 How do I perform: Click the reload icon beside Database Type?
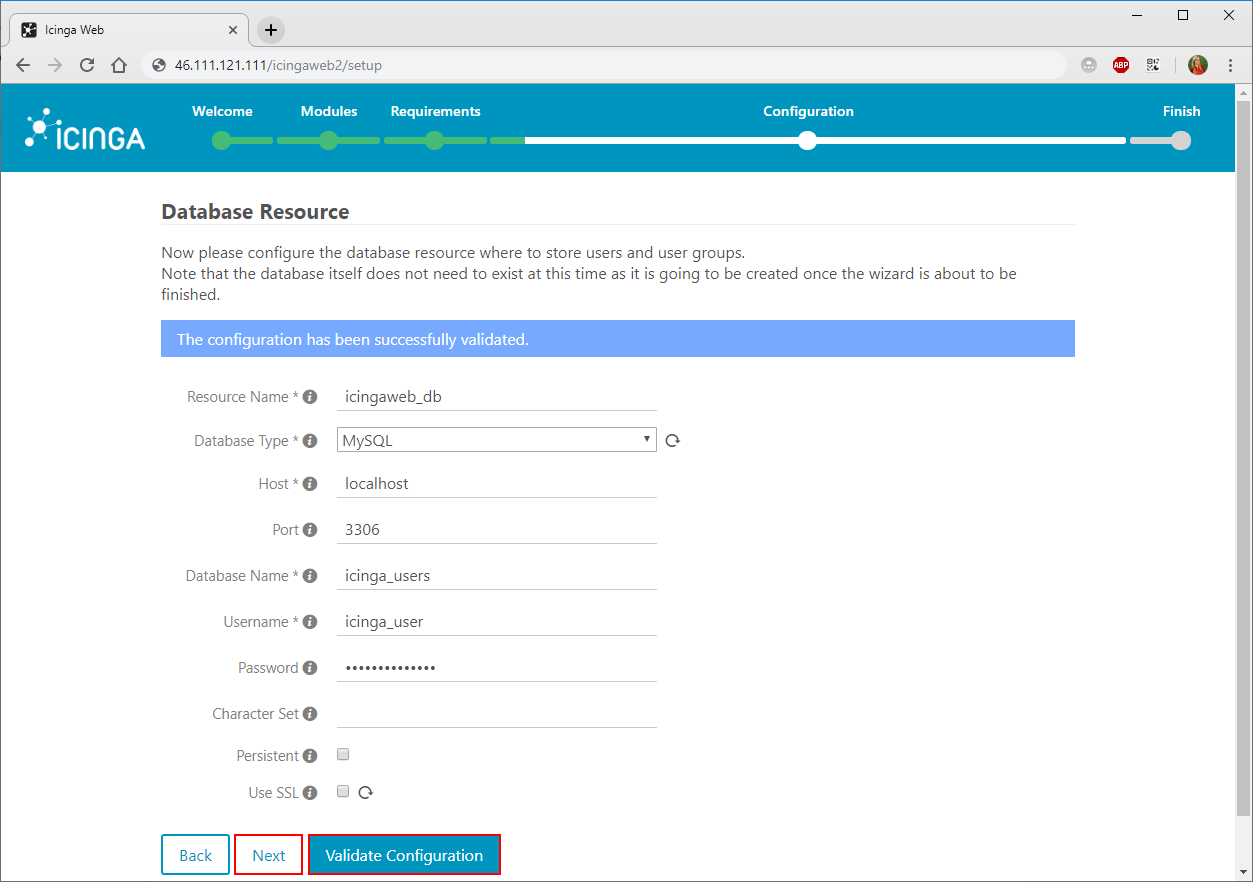pyautogui.click(x=671, y=439)
